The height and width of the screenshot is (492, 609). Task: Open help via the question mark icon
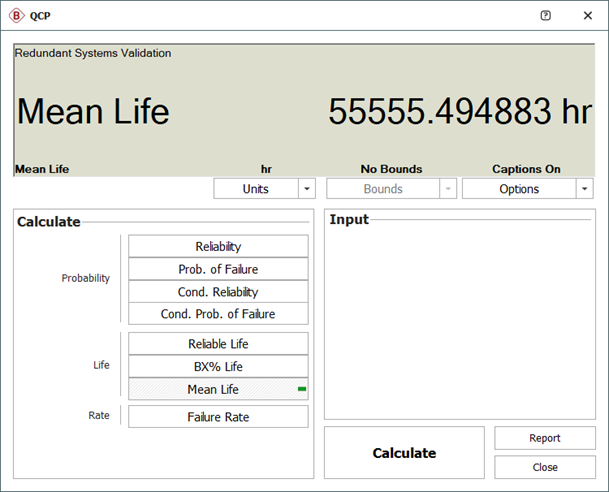(x=545, y=16)
